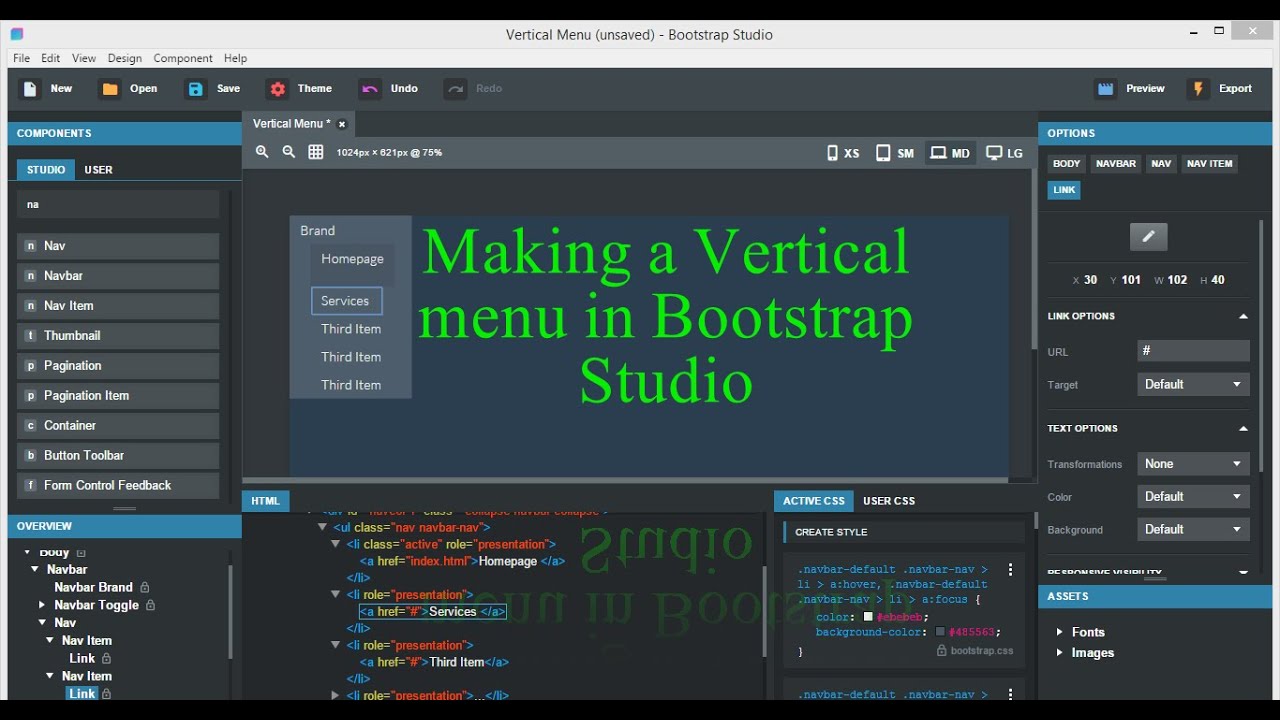The width and height of the screenshot is (1280, 720).
Task: Open the Design menu
Action: pyautogui.click(x=125, y=58)
